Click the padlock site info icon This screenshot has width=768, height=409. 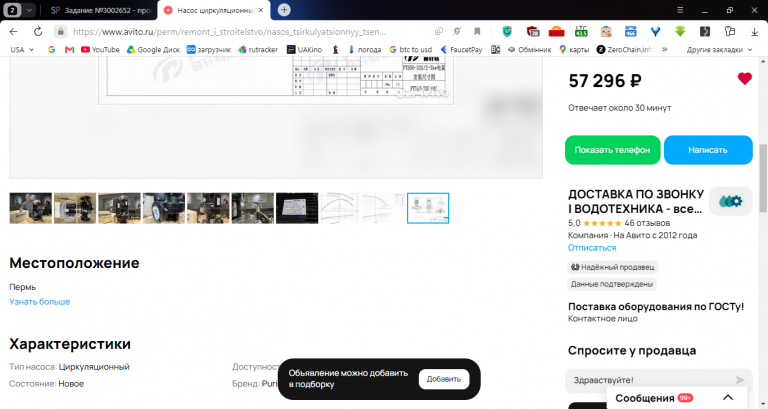coord(60,31)
